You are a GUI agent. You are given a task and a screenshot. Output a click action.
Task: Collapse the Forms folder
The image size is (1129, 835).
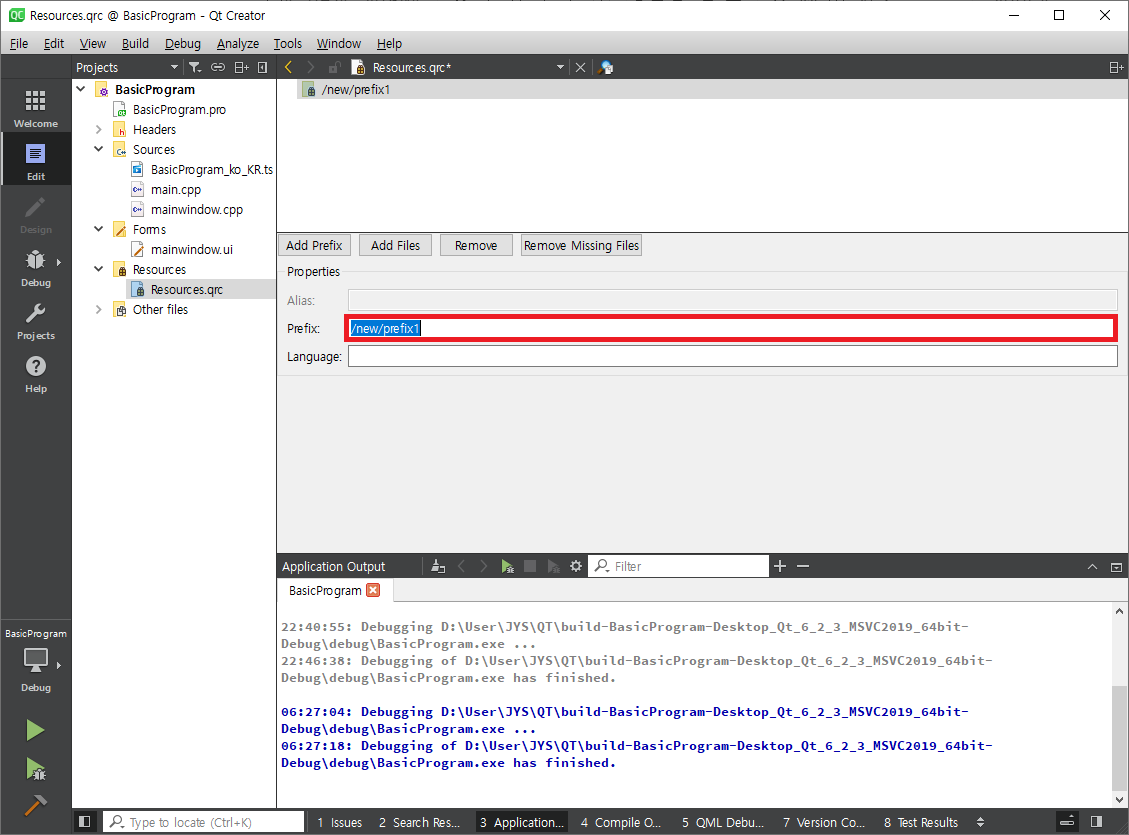coord(99,229)
